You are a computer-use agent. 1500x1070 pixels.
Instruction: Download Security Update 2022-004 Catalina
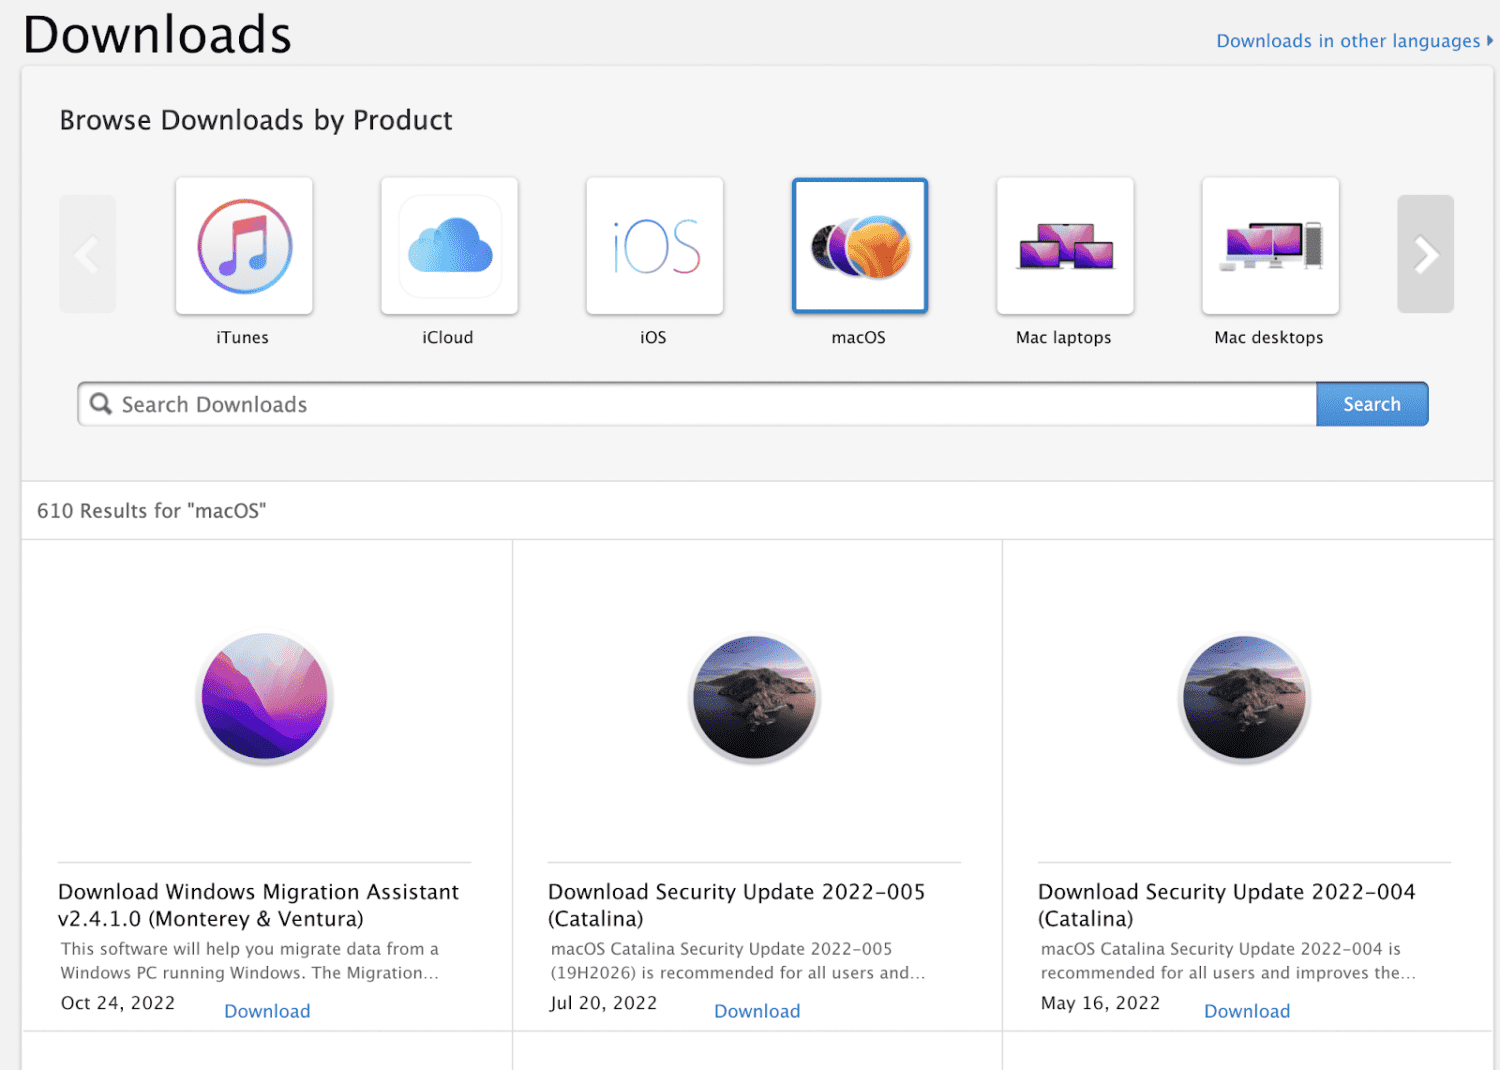click(1247, 1011)
